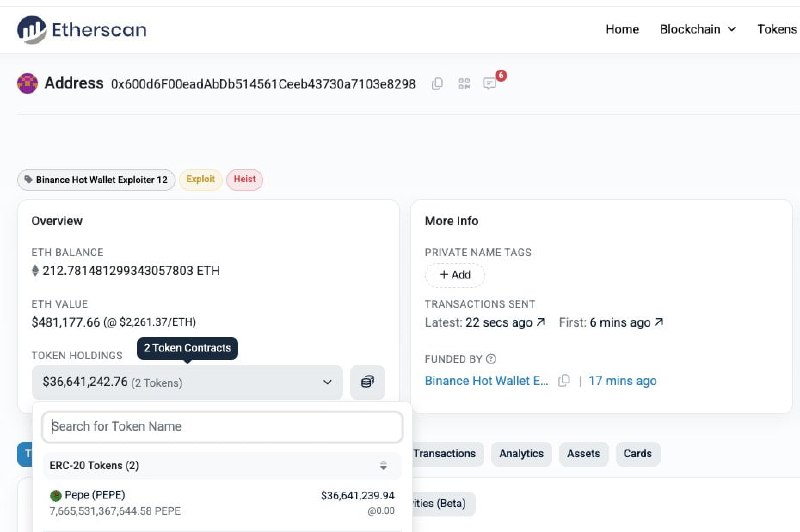Open the latest sent transaction arrow

541,322
